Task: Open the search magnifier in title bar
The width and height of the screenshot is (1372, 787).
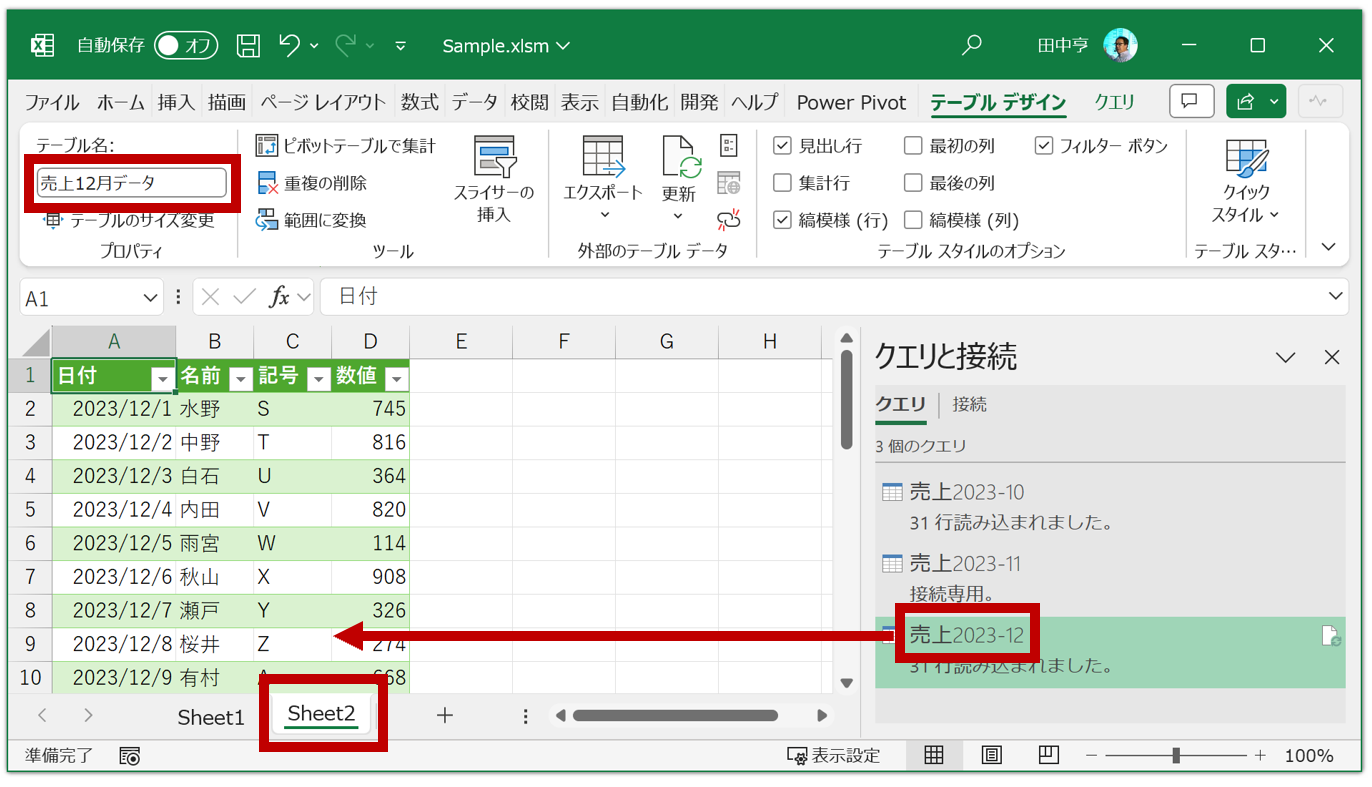Action: pos(971,45)
